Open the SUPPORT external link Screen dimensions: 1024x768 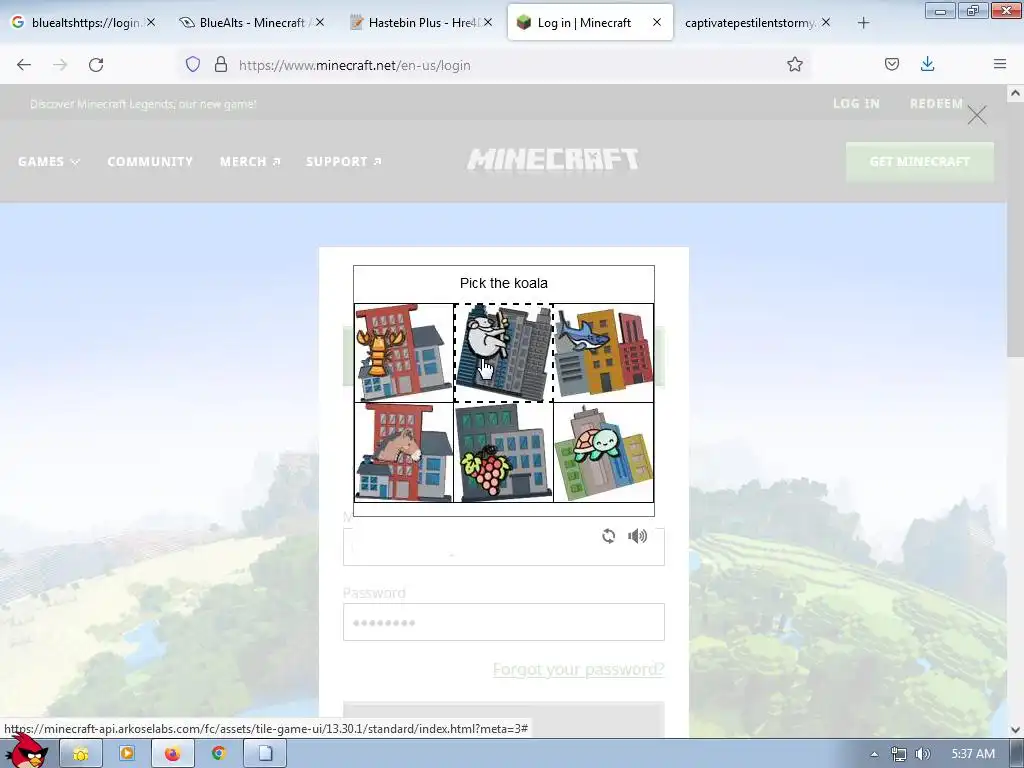tap(344, 161)
